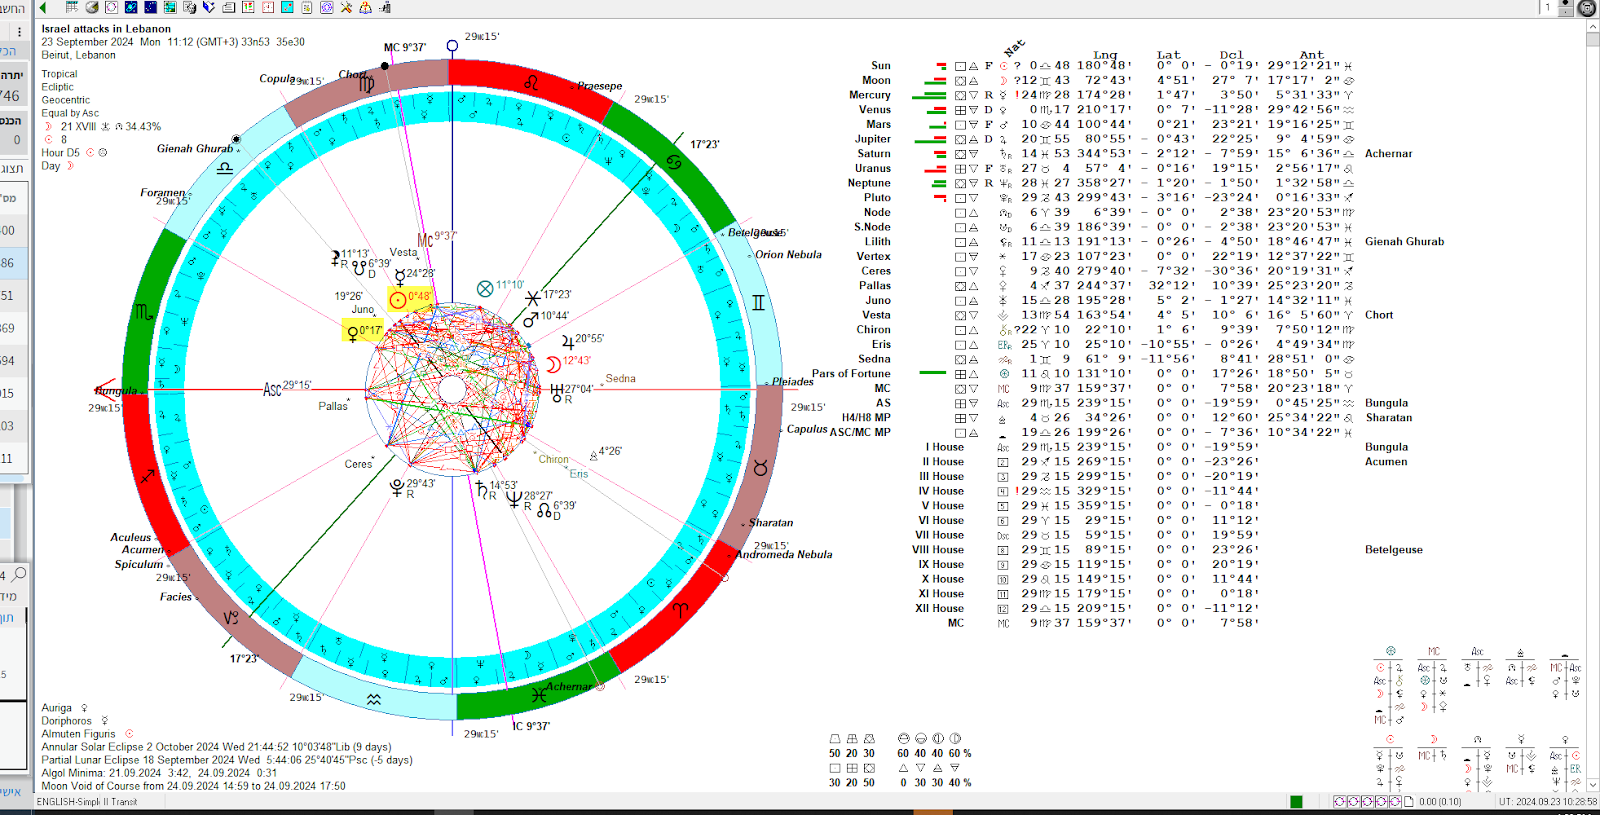Select the Venus row label

874,110
